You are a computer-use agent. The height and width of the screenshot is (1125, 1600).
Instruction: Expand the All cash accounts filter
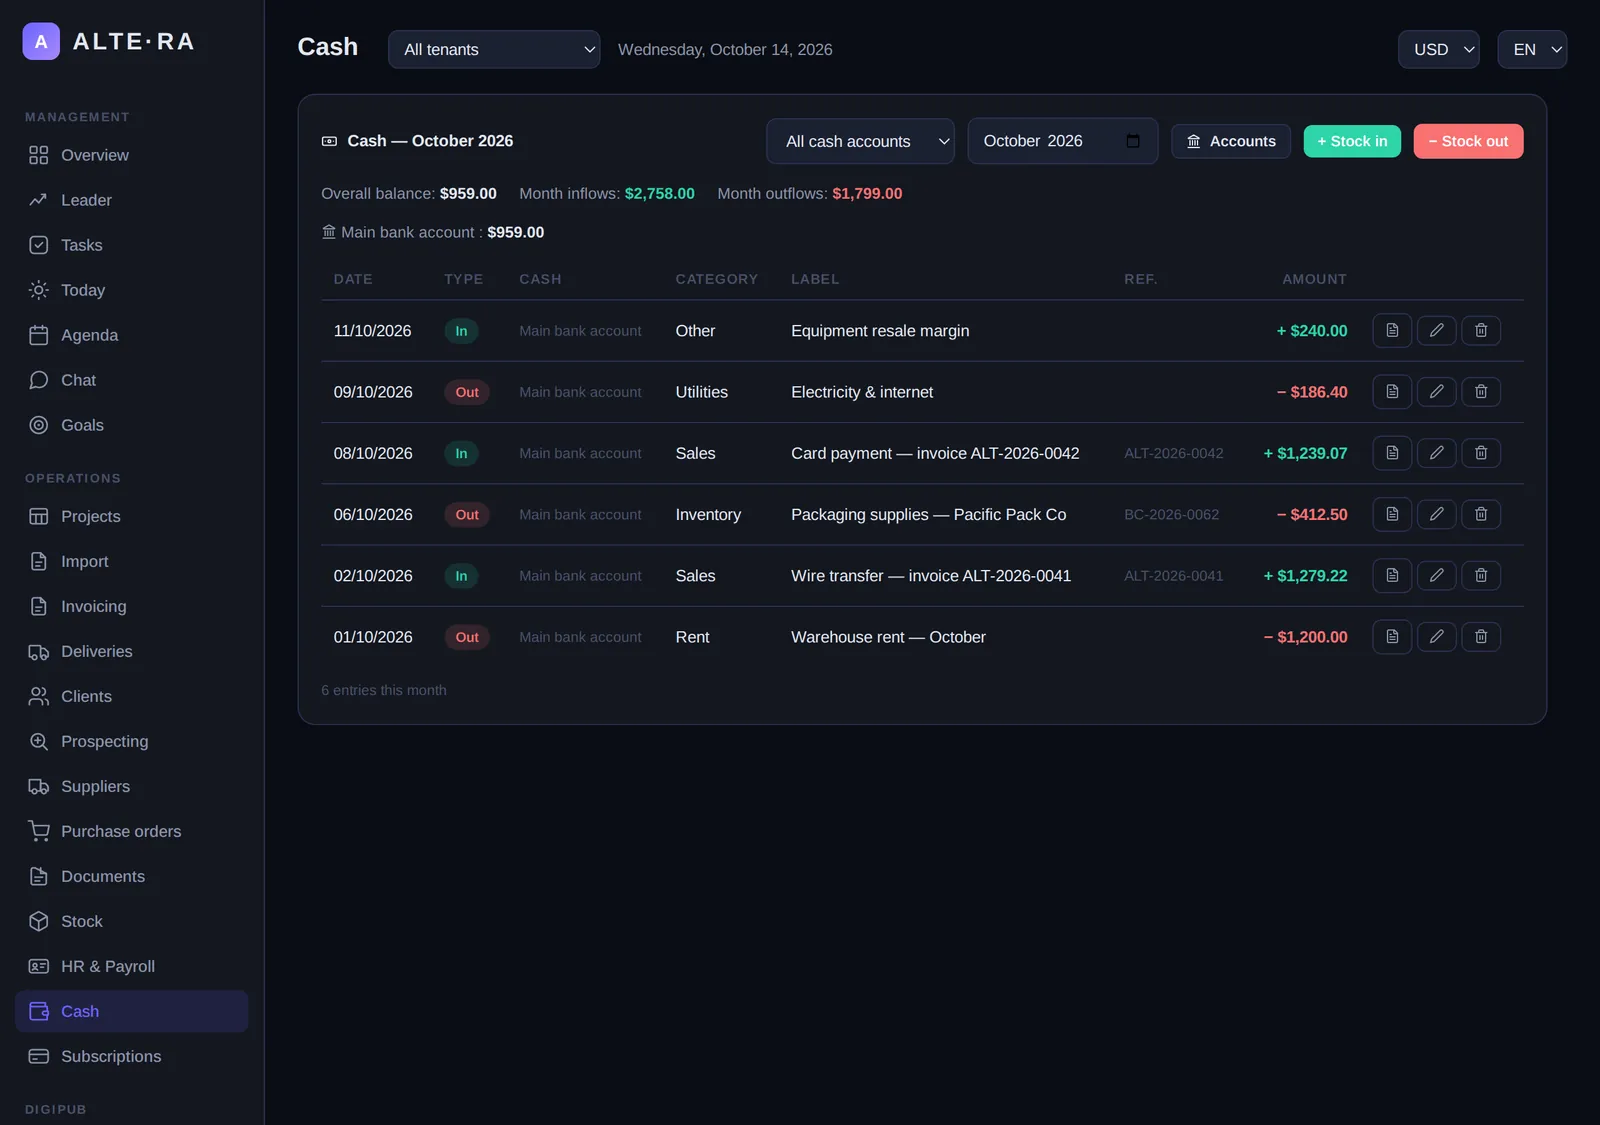click(860, 141)
